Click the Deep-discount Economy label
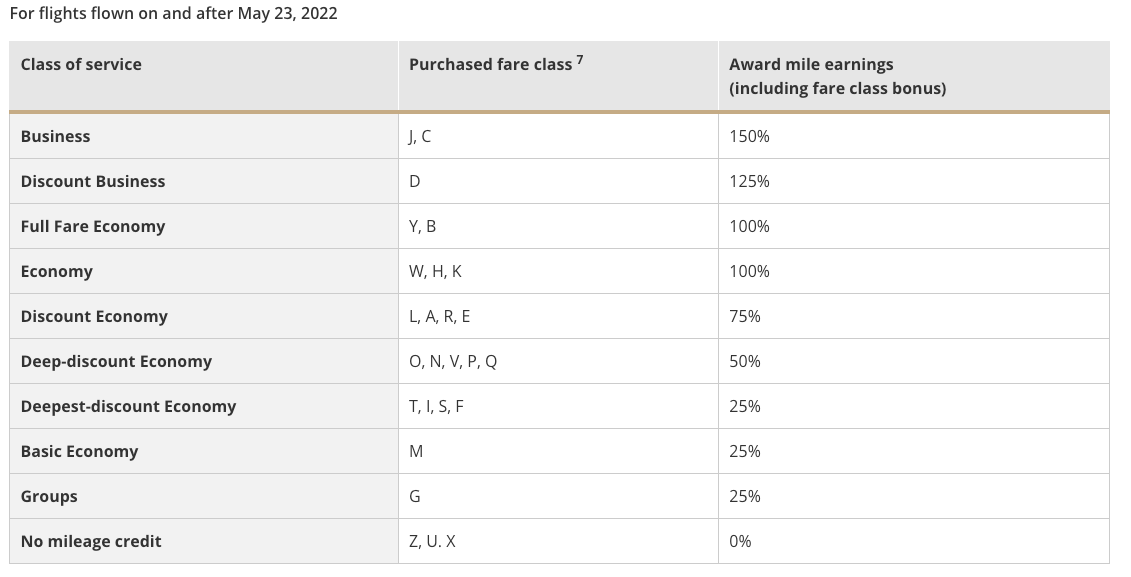1131x577 pixels. [116, 361]
